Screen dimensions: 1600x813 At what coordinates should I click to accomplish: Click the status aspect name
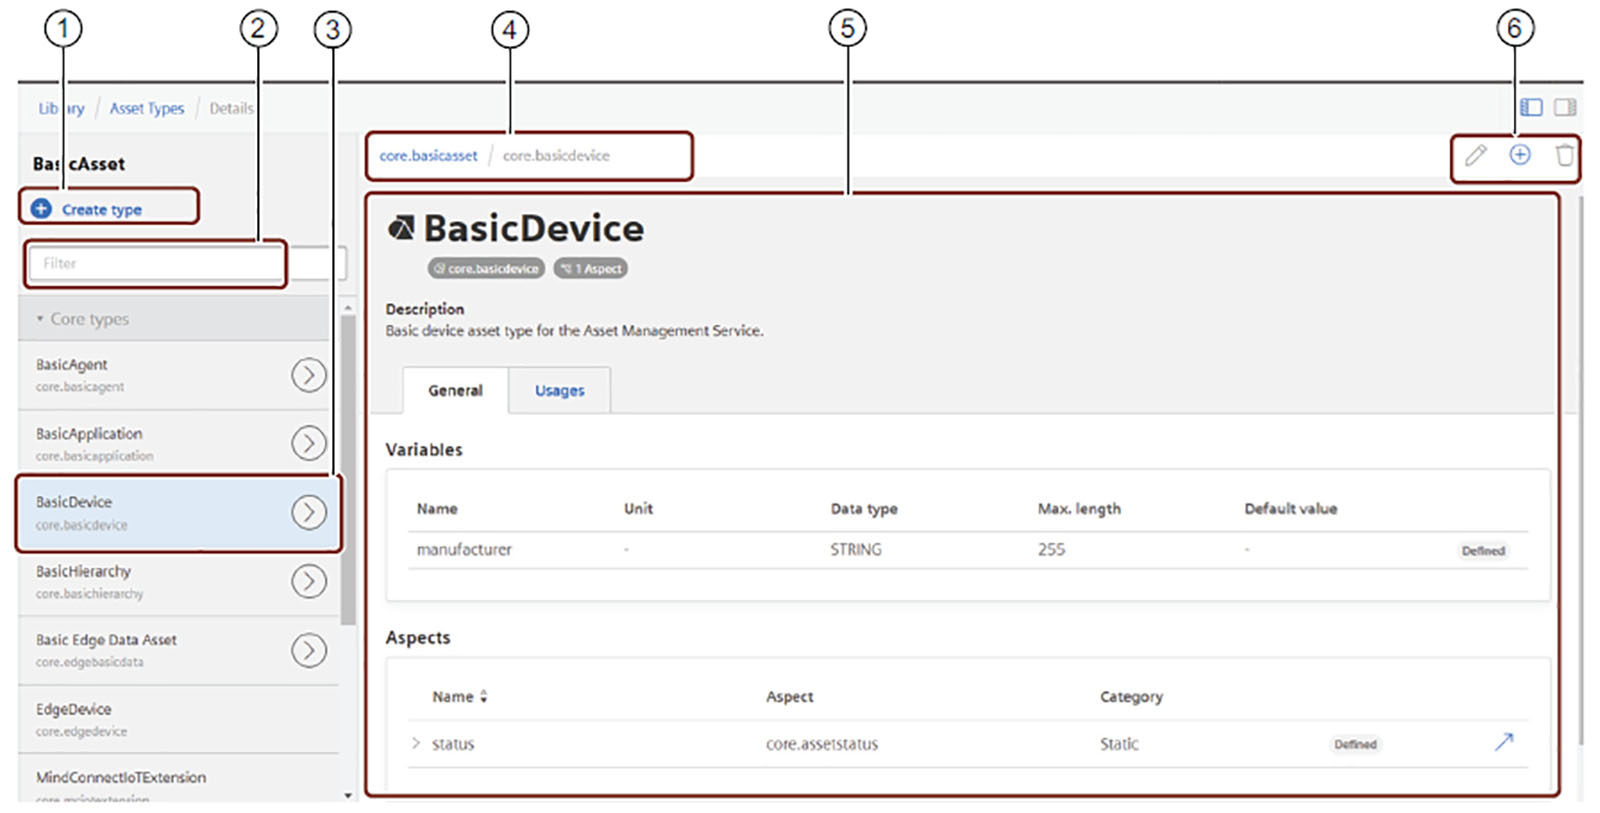pyautogui.click(x=453, y=744)
